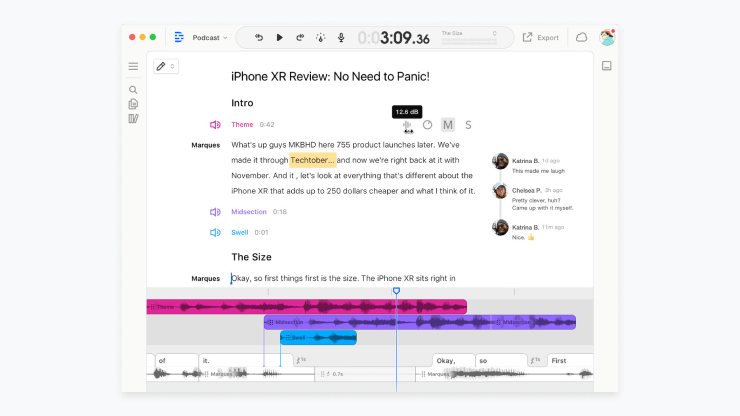Click The Size section heading
740x416 pixels.
pos(251,257)
